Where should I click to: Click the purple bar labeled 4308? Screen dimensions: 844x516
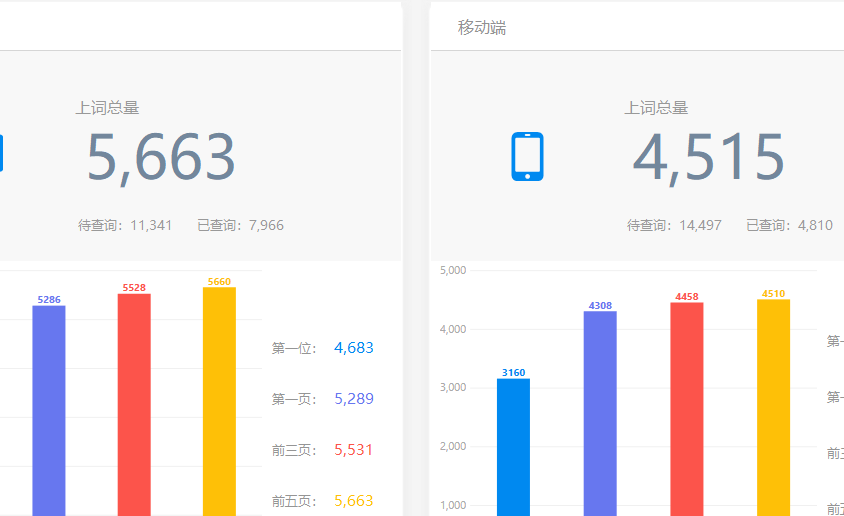(x=600, y=413)
